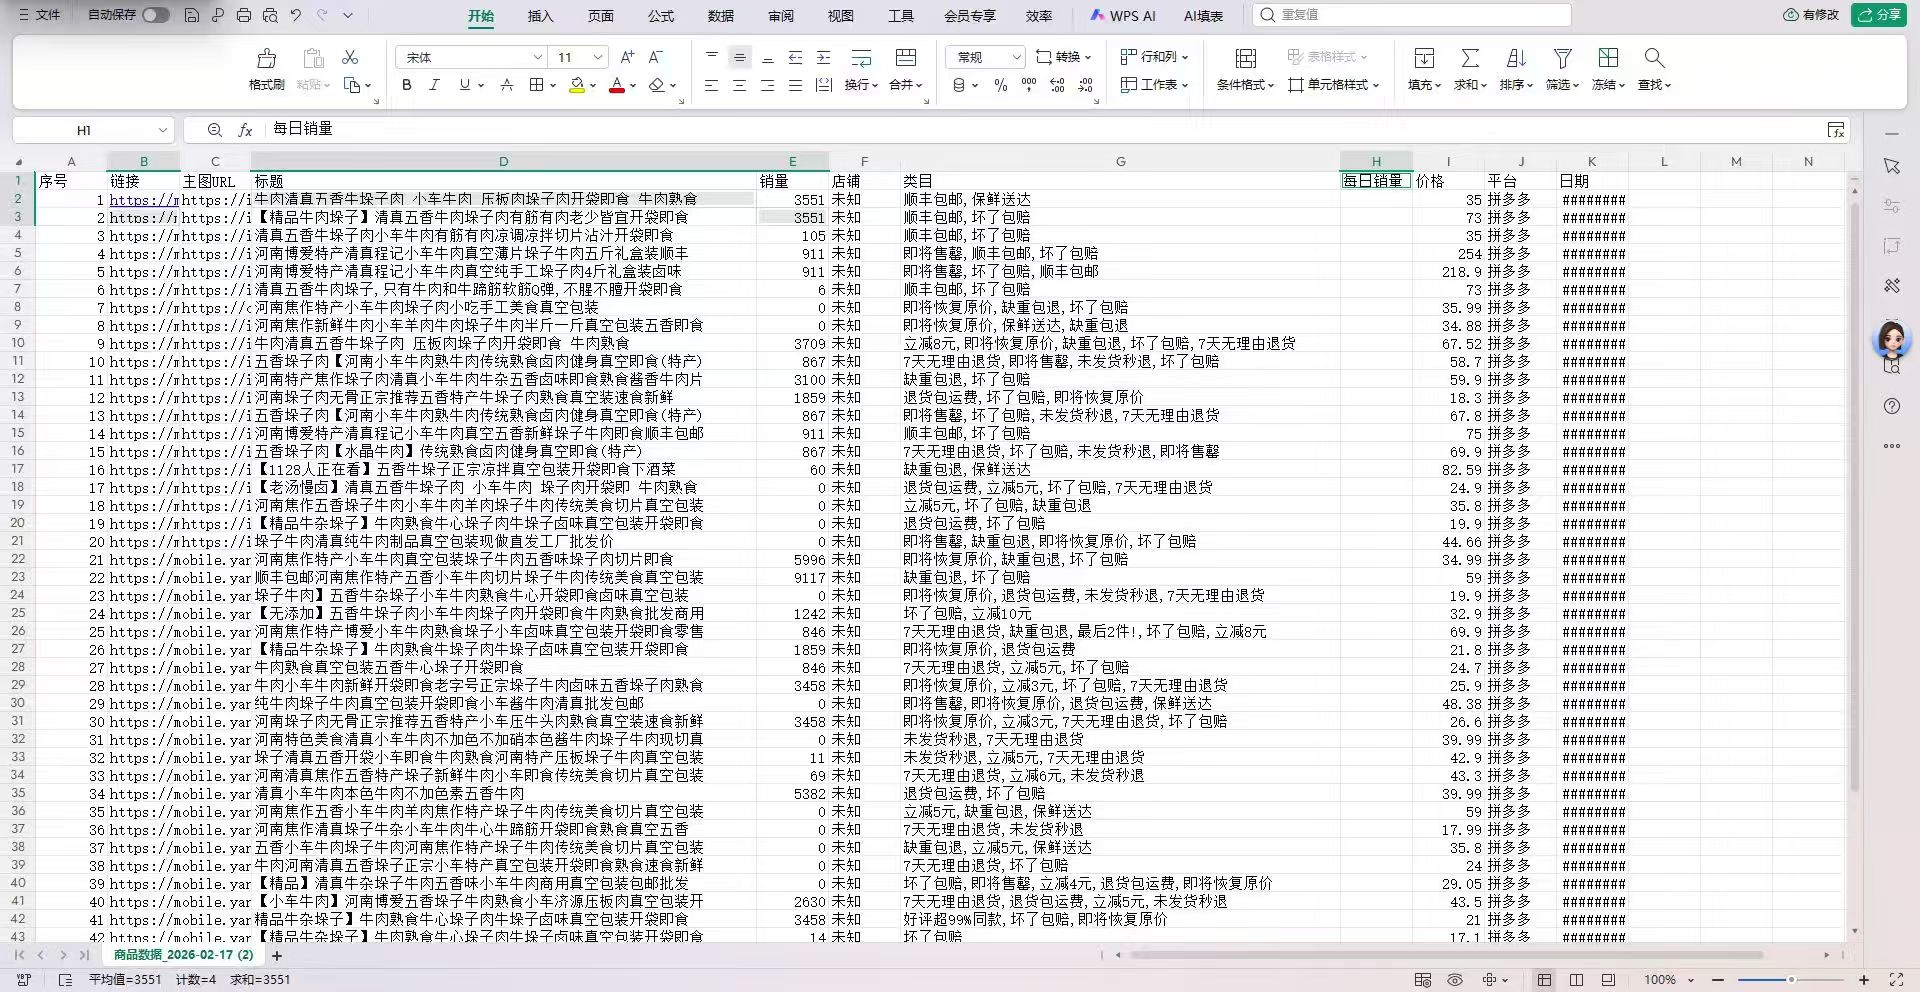Toggle bold formatting
This screenshot has width=1920, height=992.
[407, 85]
